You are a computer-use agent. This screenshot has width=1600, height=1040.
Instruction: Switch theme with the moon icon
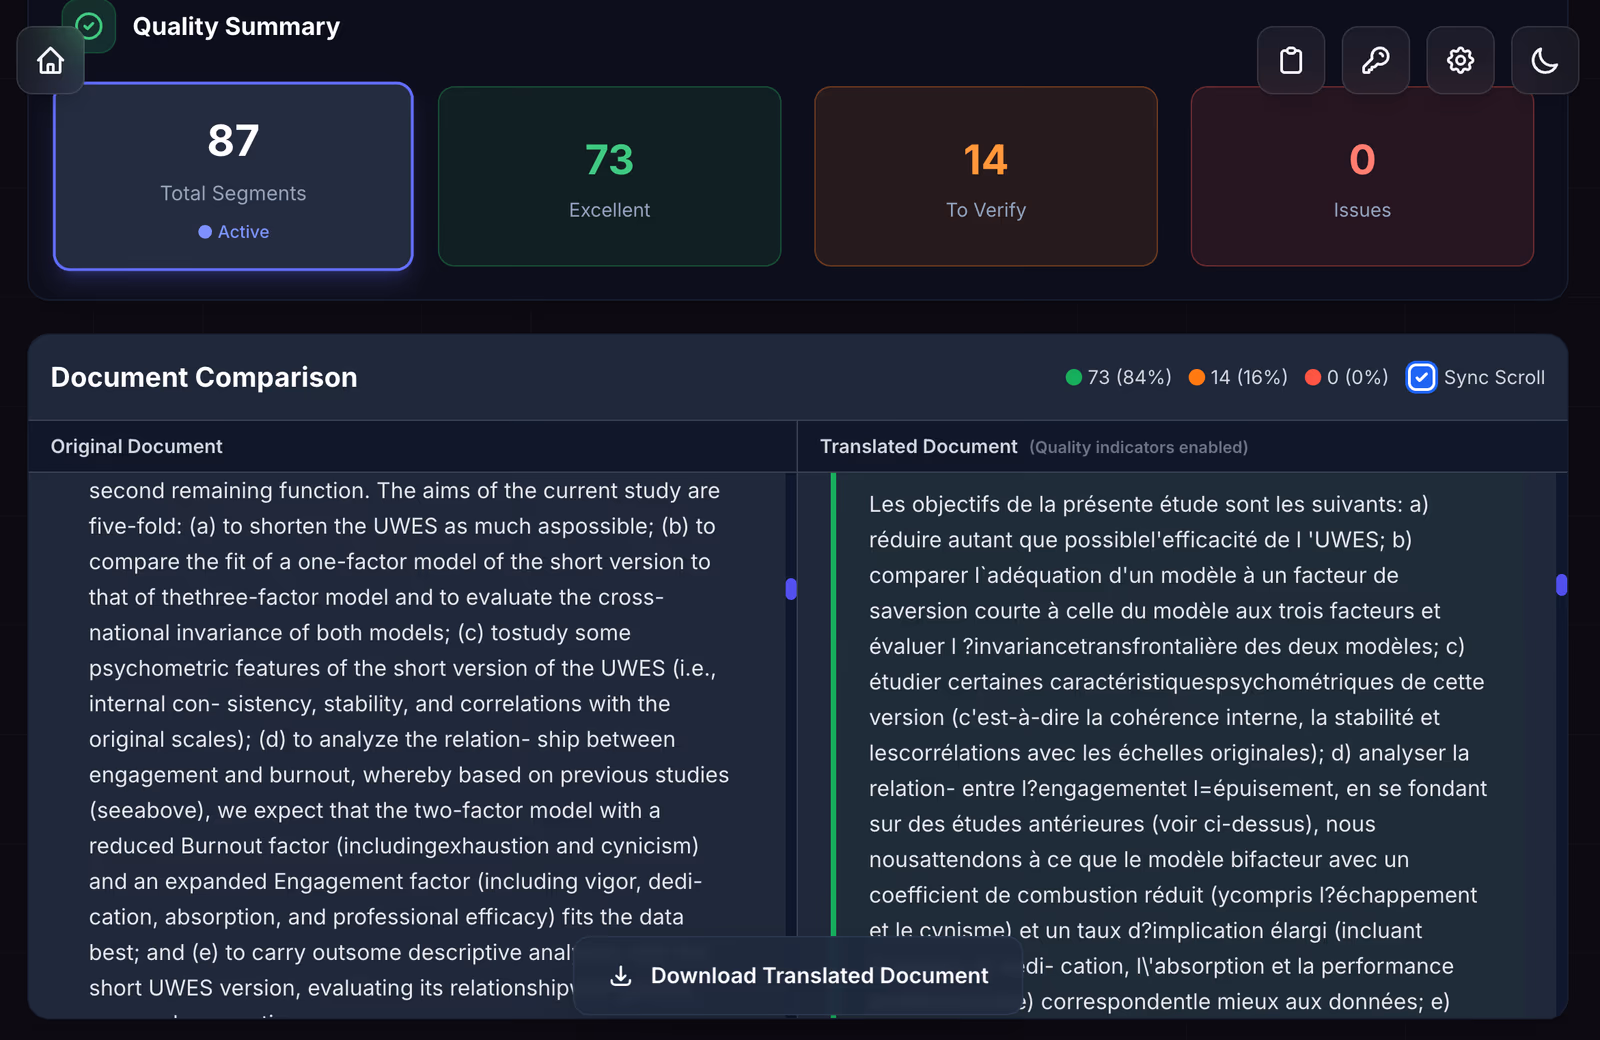click(x=1545, y=61)
